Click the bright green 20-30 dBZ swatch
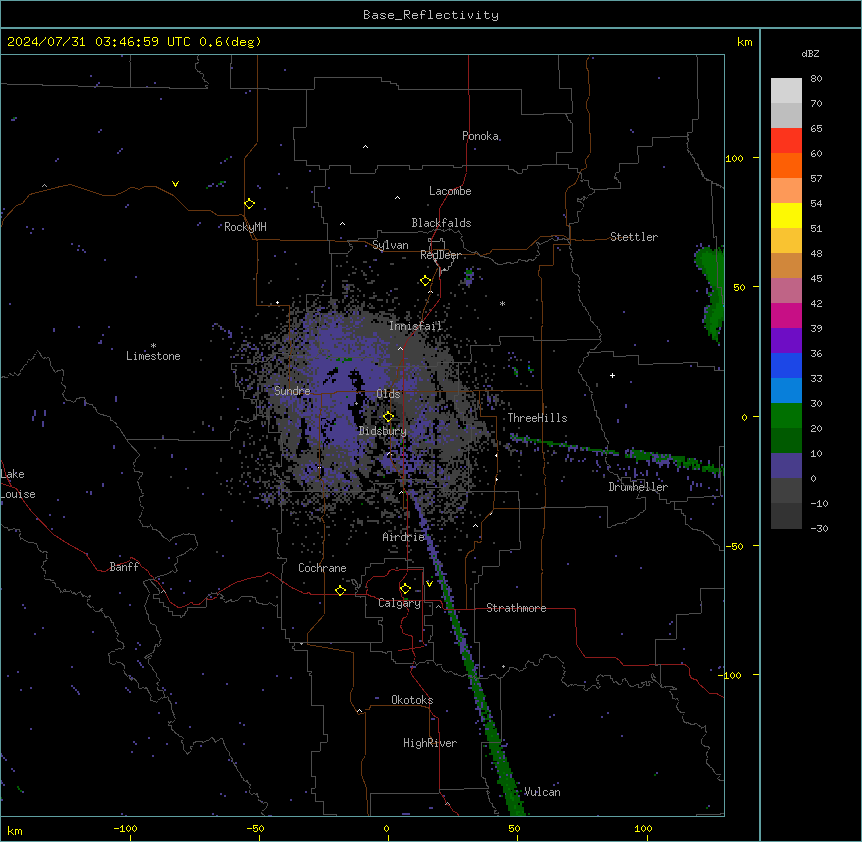 [786, 416]
